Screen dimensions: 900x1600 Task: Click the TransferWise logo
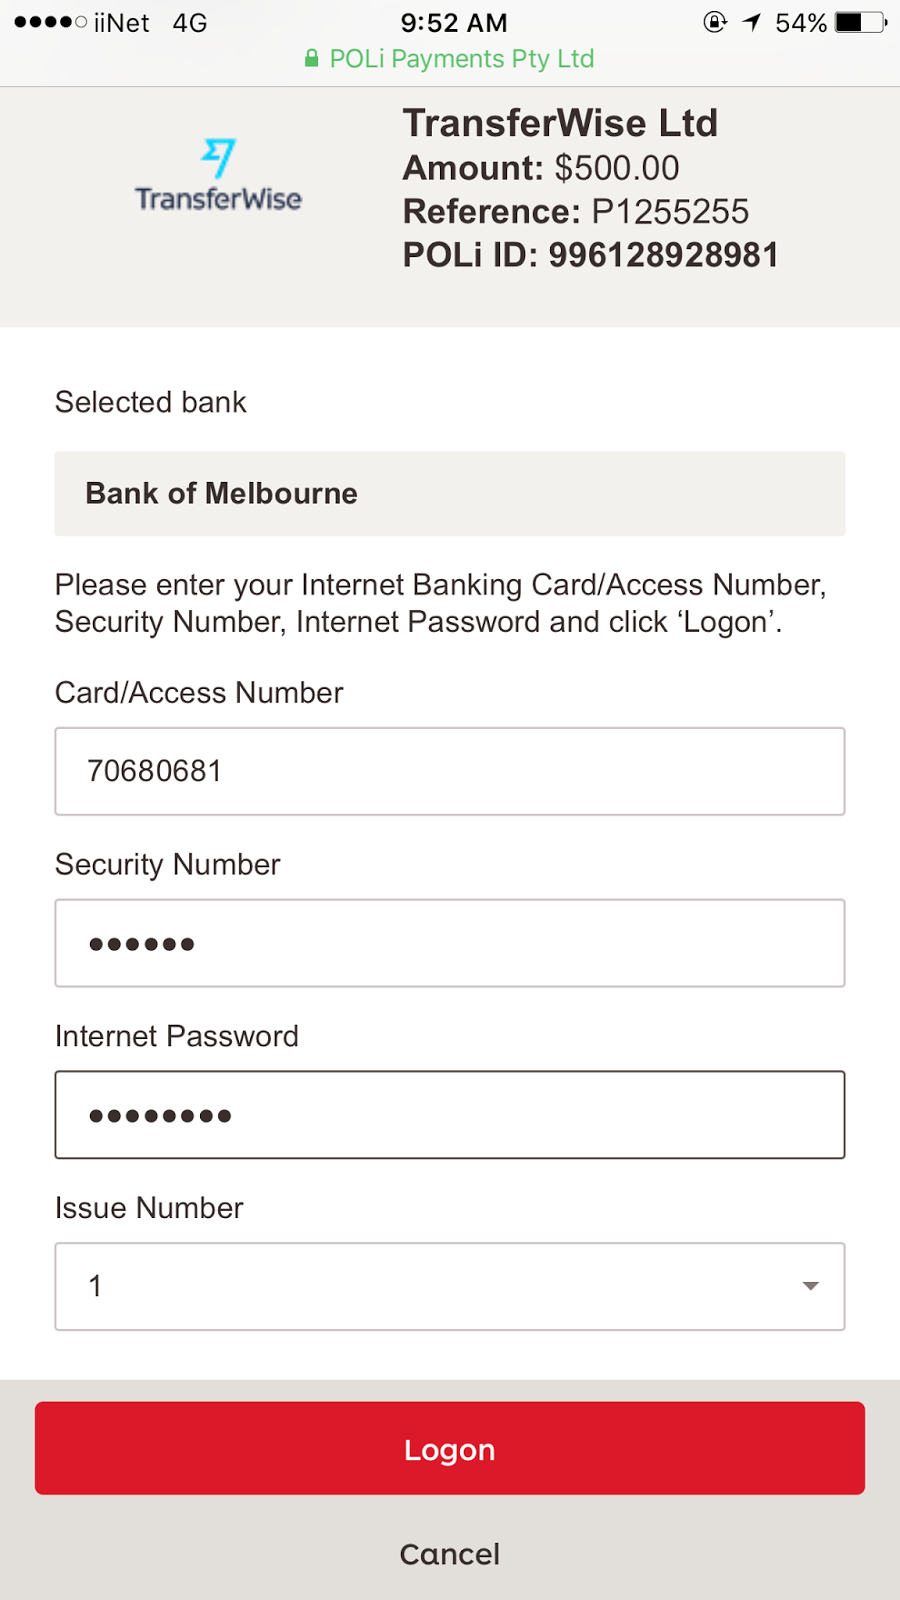[218, 176]
